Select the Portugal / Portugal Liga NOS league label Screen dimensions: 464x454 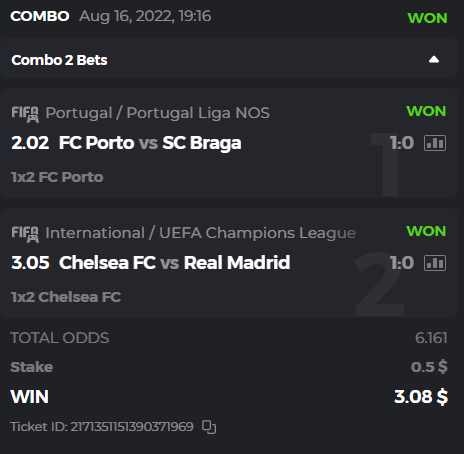(157, 113)
